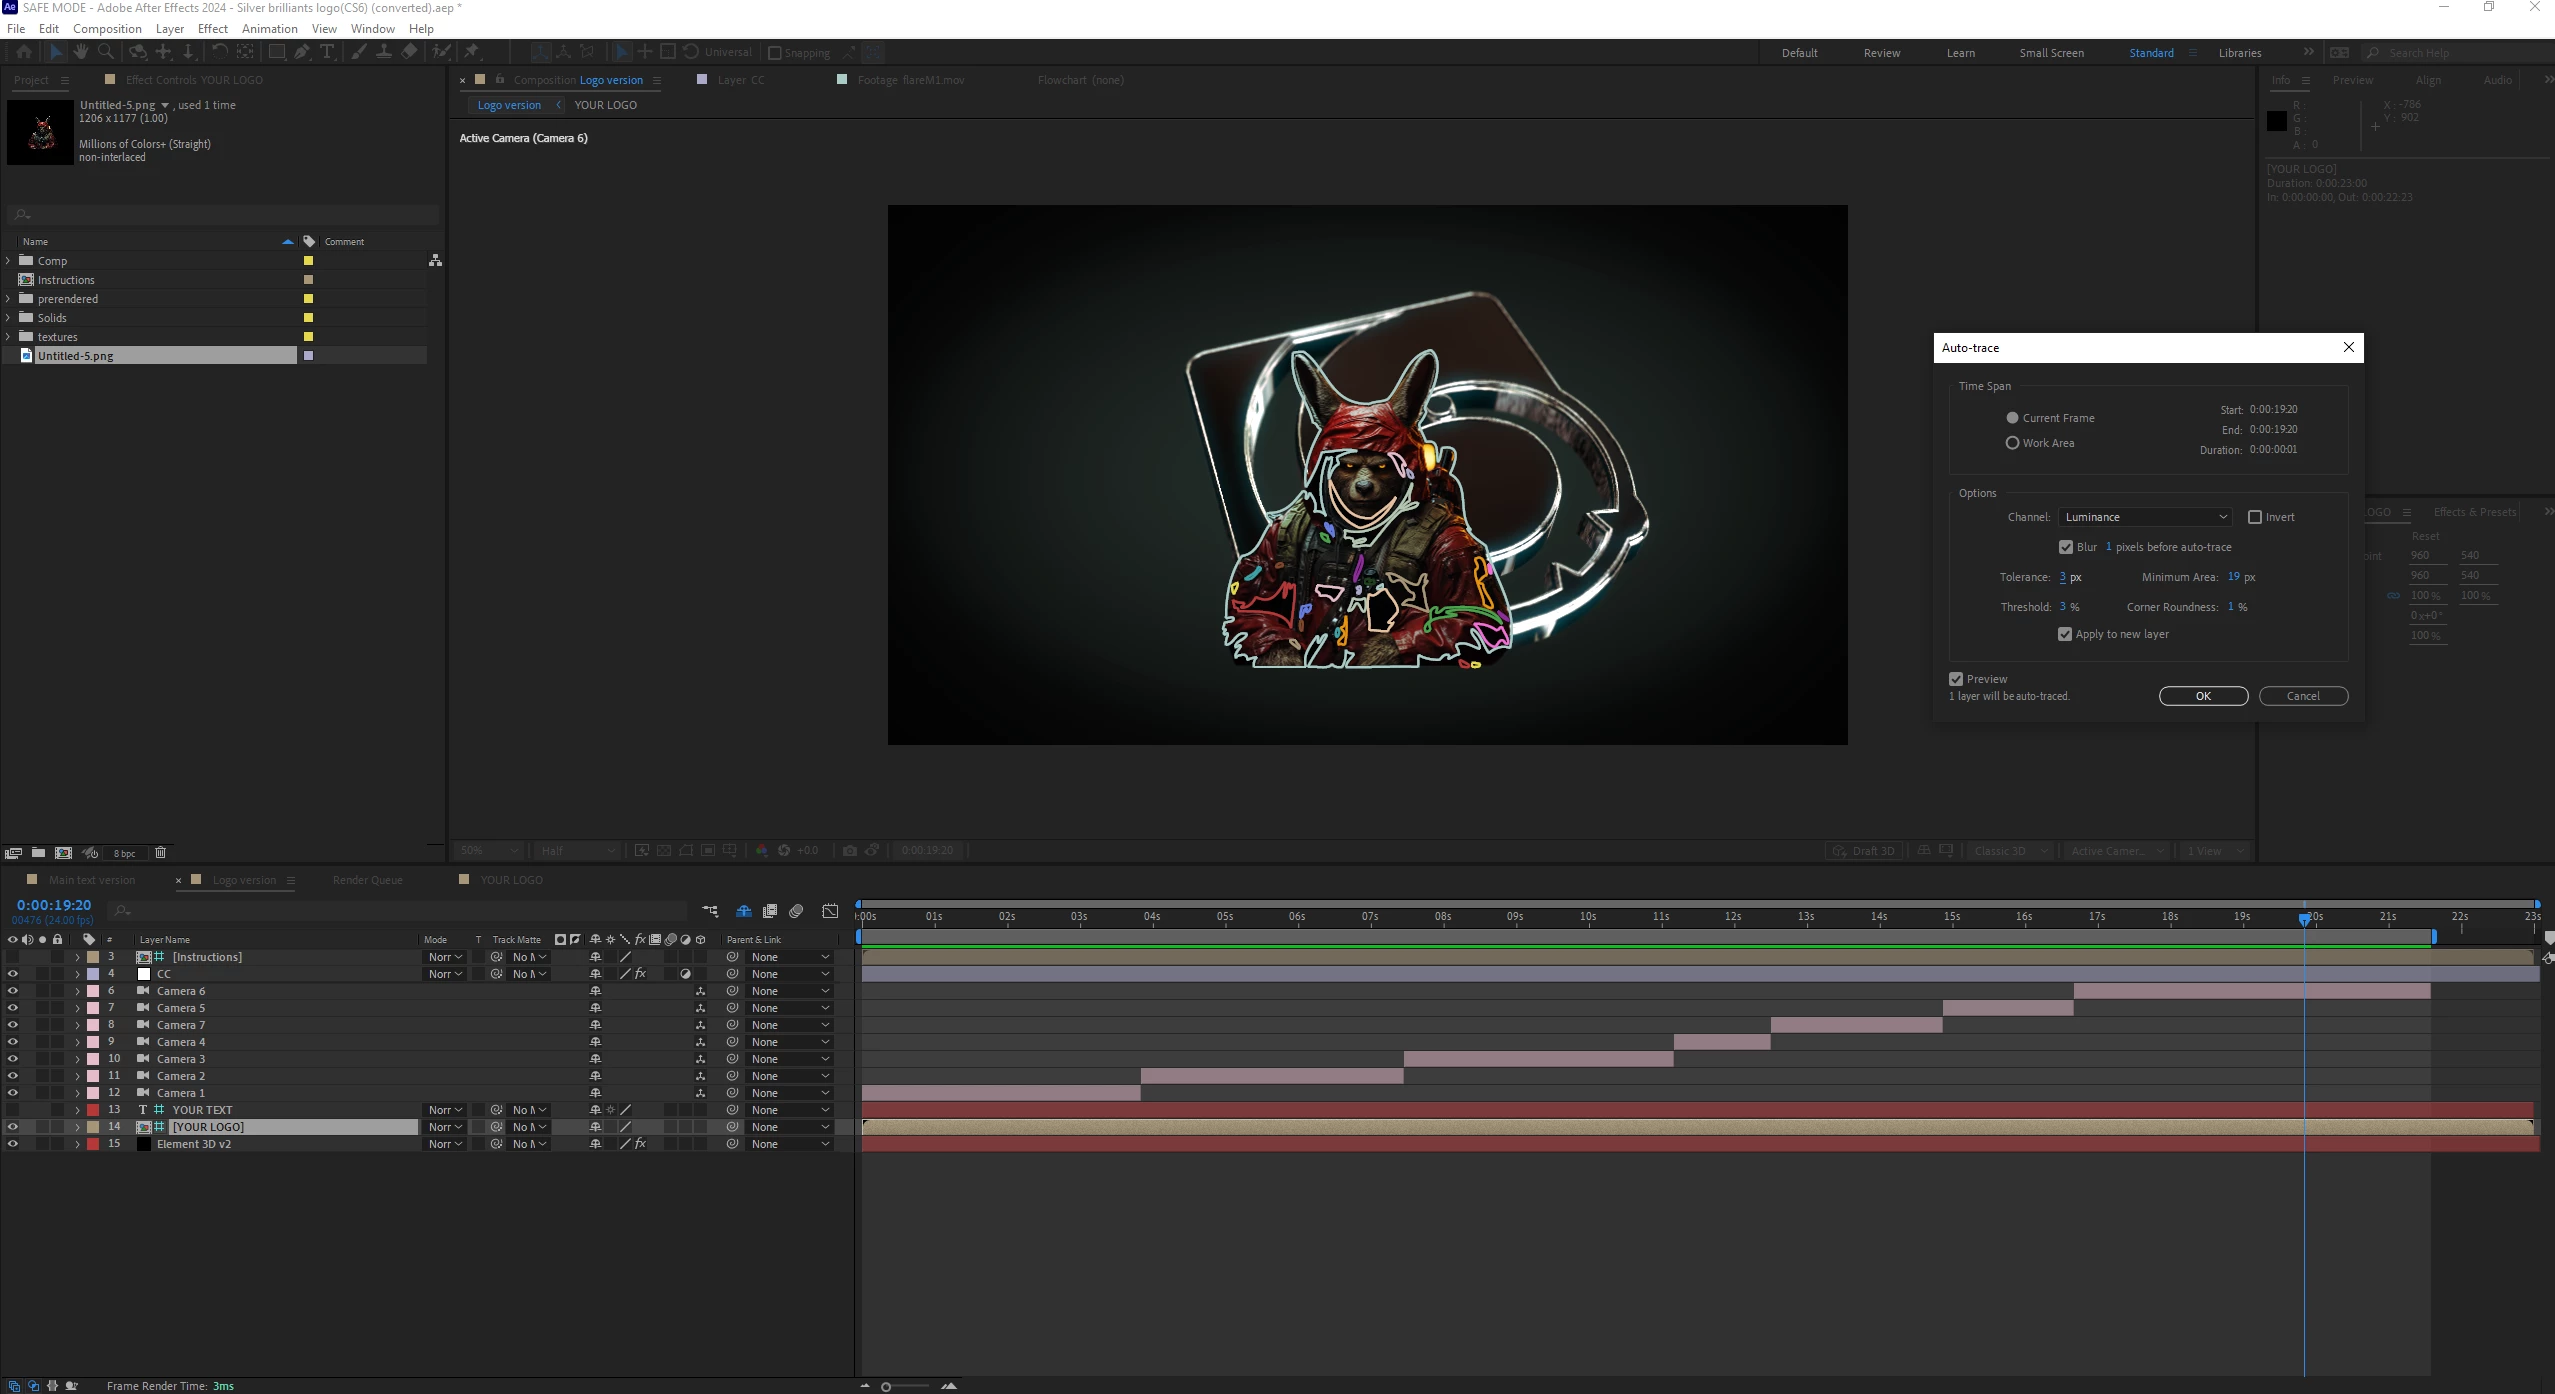Pick the Clone Stamp tool
This screenshot has width=2555, height=1394.
click(x=384, y=52)
